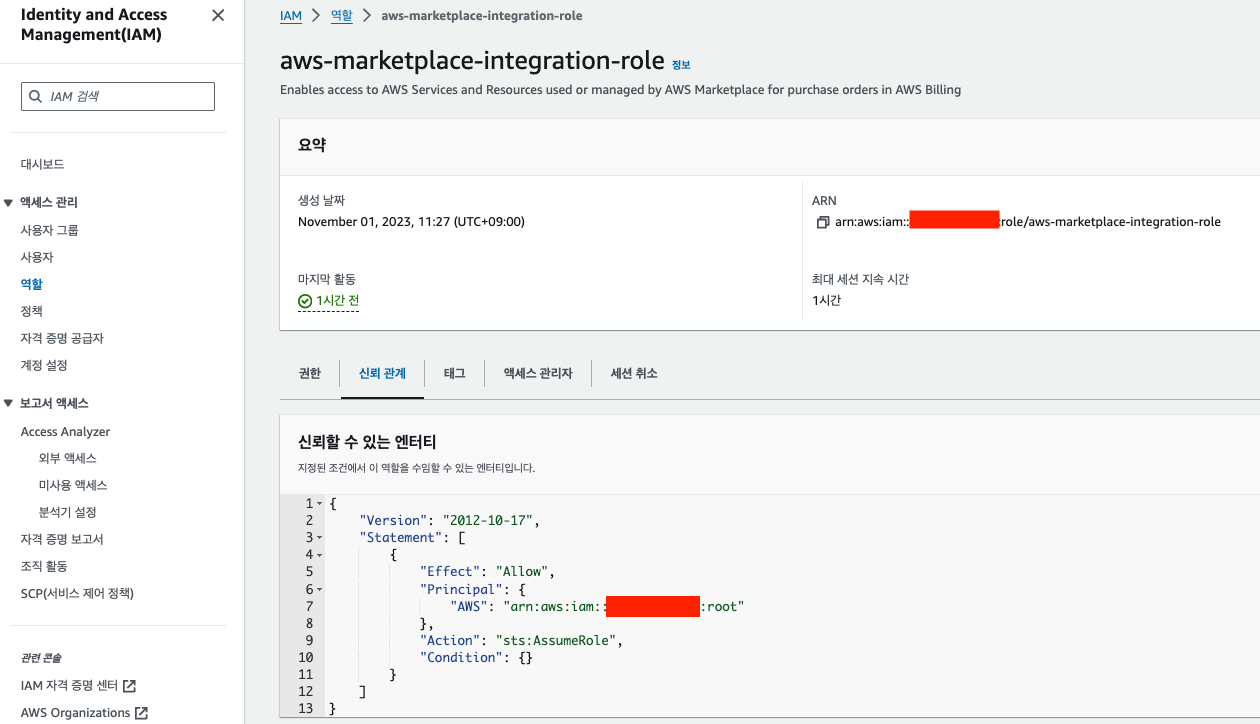The image size is (1260, 724).
Task: Collapse the 액세스 관리 section
Action: (8, 203)
